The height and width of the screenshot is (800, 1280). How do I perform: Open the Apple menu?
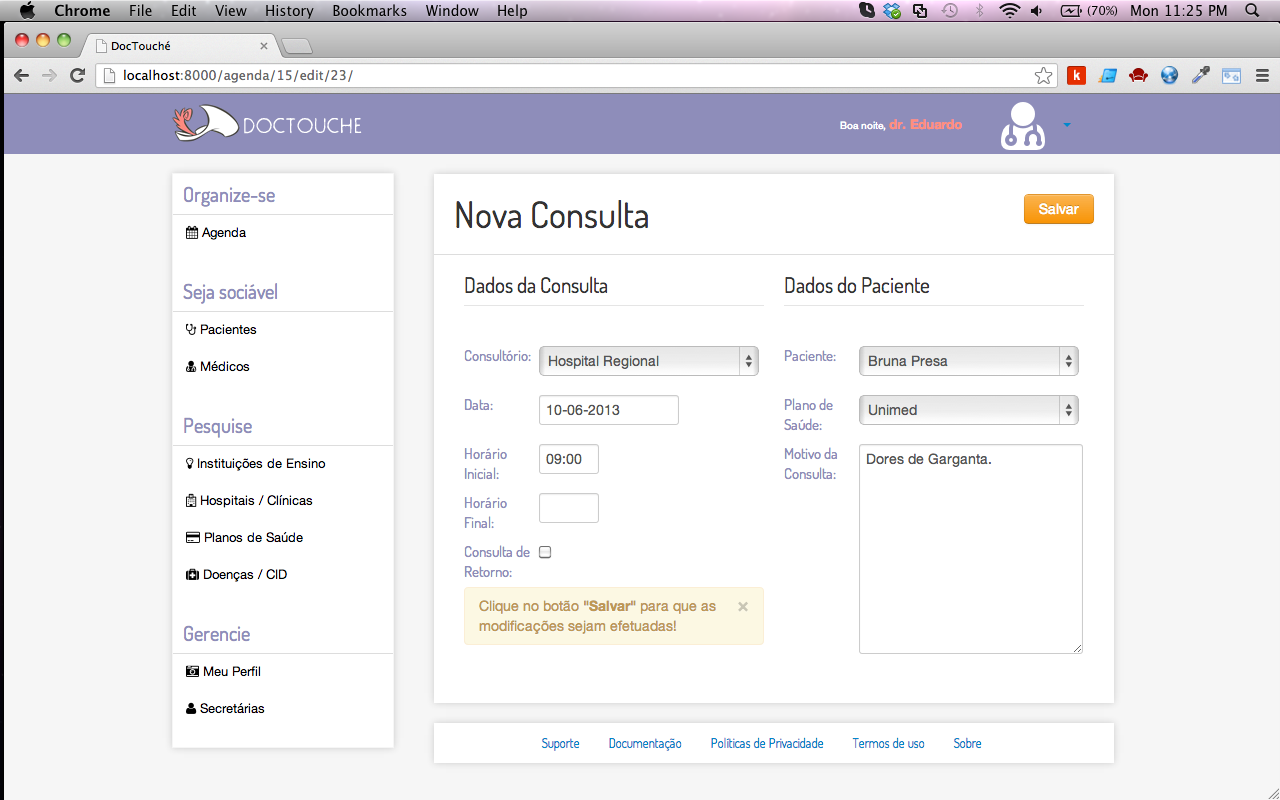coord(27,11)
